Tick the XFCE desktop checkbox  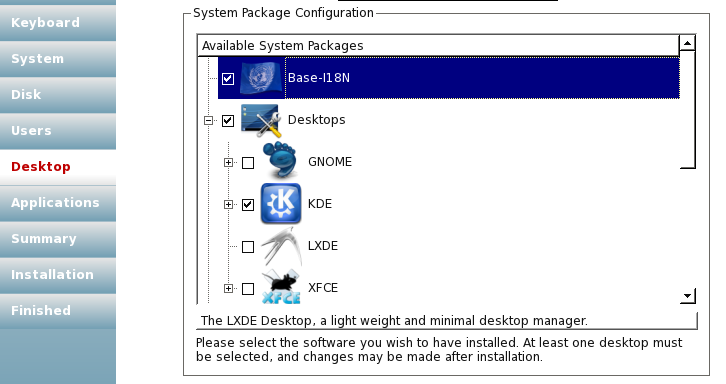(248, 289)
